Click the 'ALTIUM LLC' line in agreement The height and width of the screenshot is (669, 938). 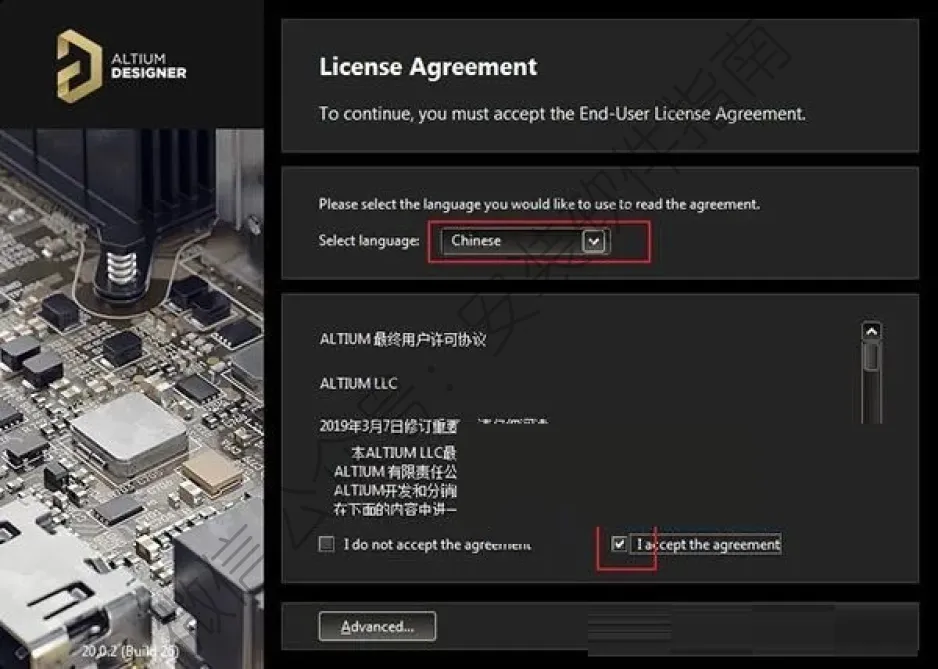coord(358,383)
